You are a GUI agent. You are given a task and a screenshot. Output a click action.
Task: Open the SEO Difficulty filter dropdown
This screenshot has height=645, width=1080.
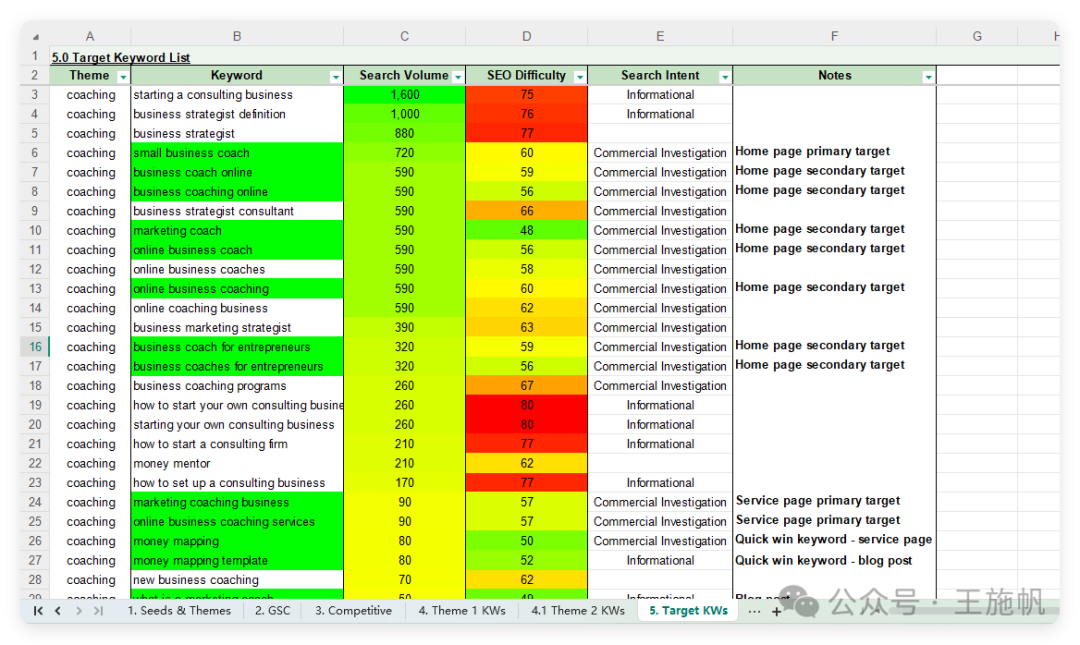point(580,77)
